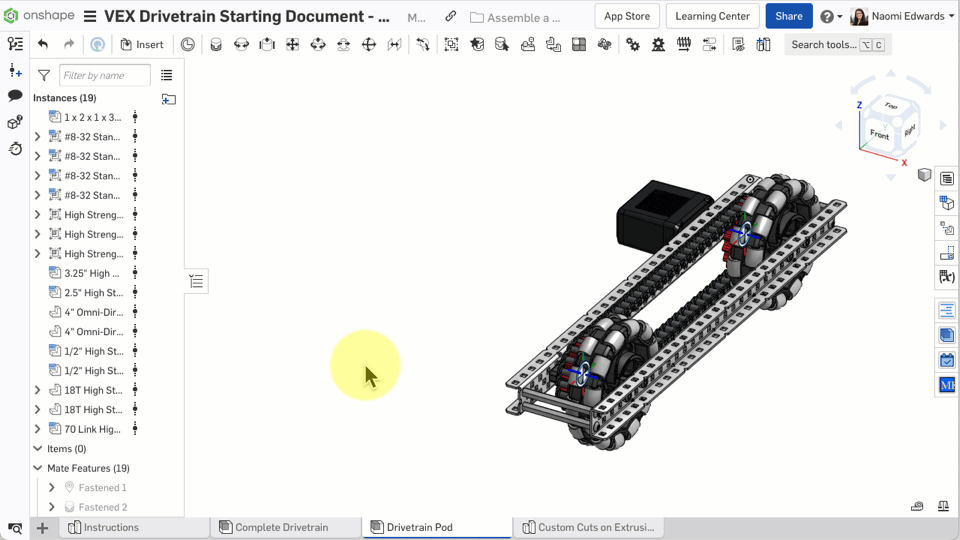Open the Learning Center
Screen dimensions: 960x540
(x=712, y=16)
